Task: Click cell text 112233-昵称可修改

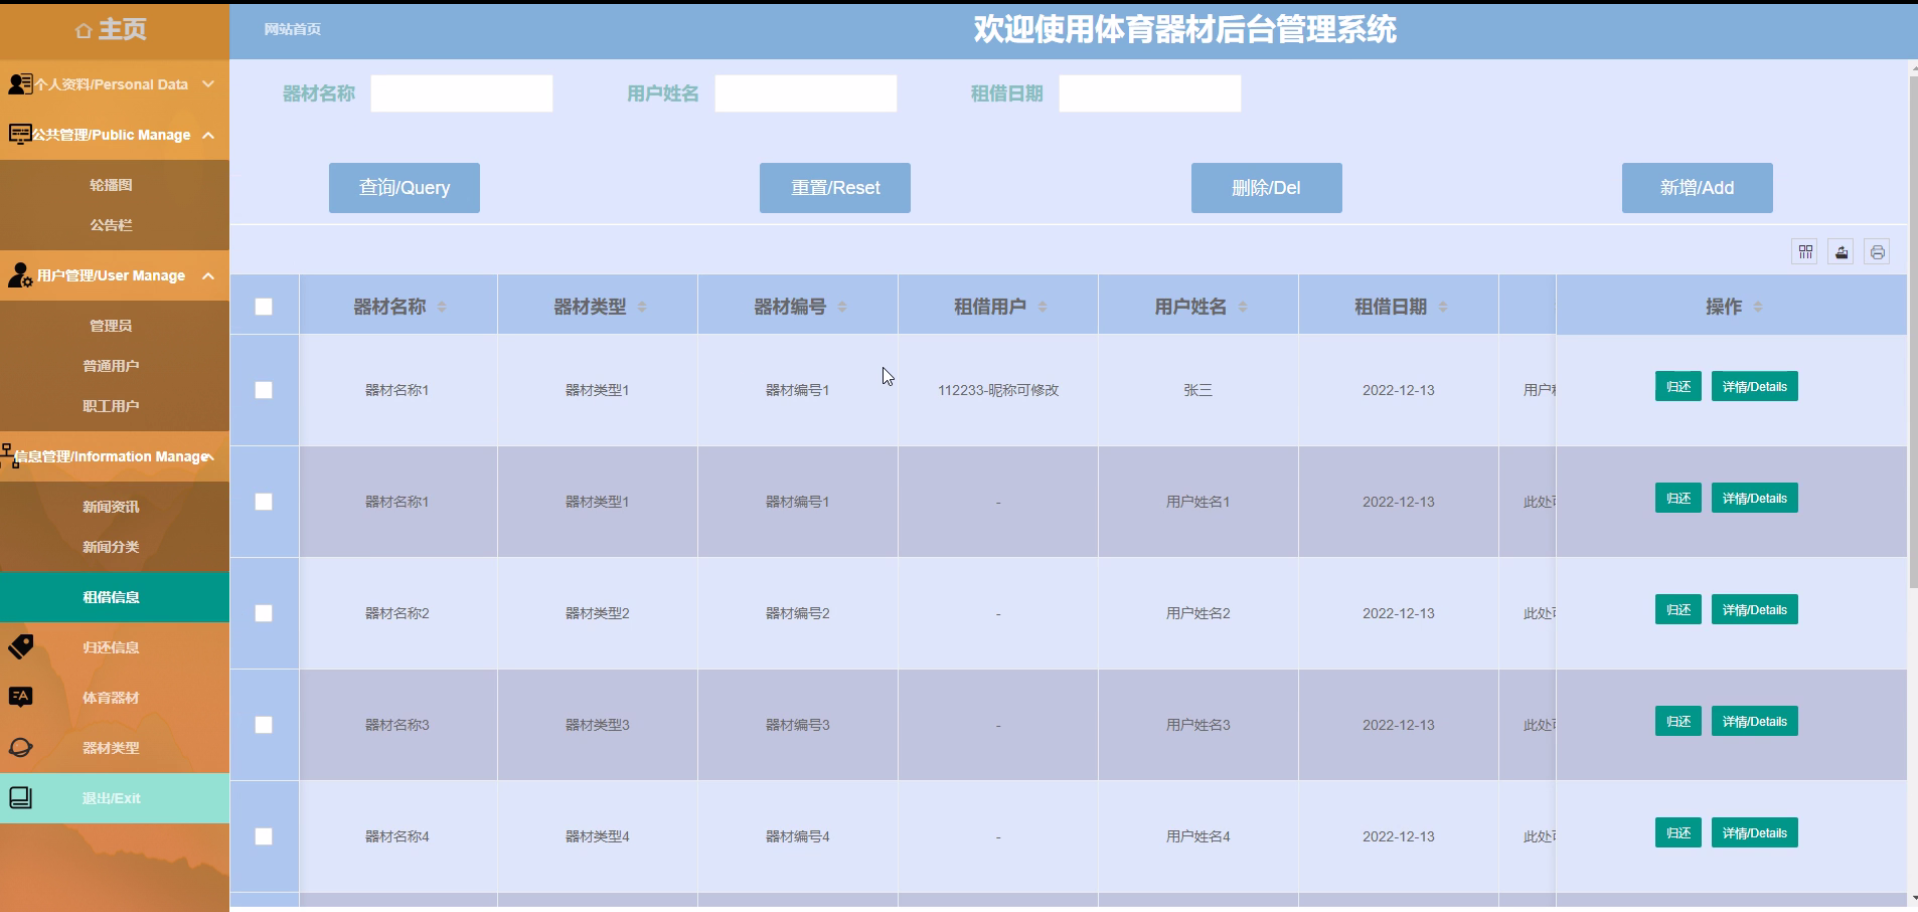Action: [998, 390]
